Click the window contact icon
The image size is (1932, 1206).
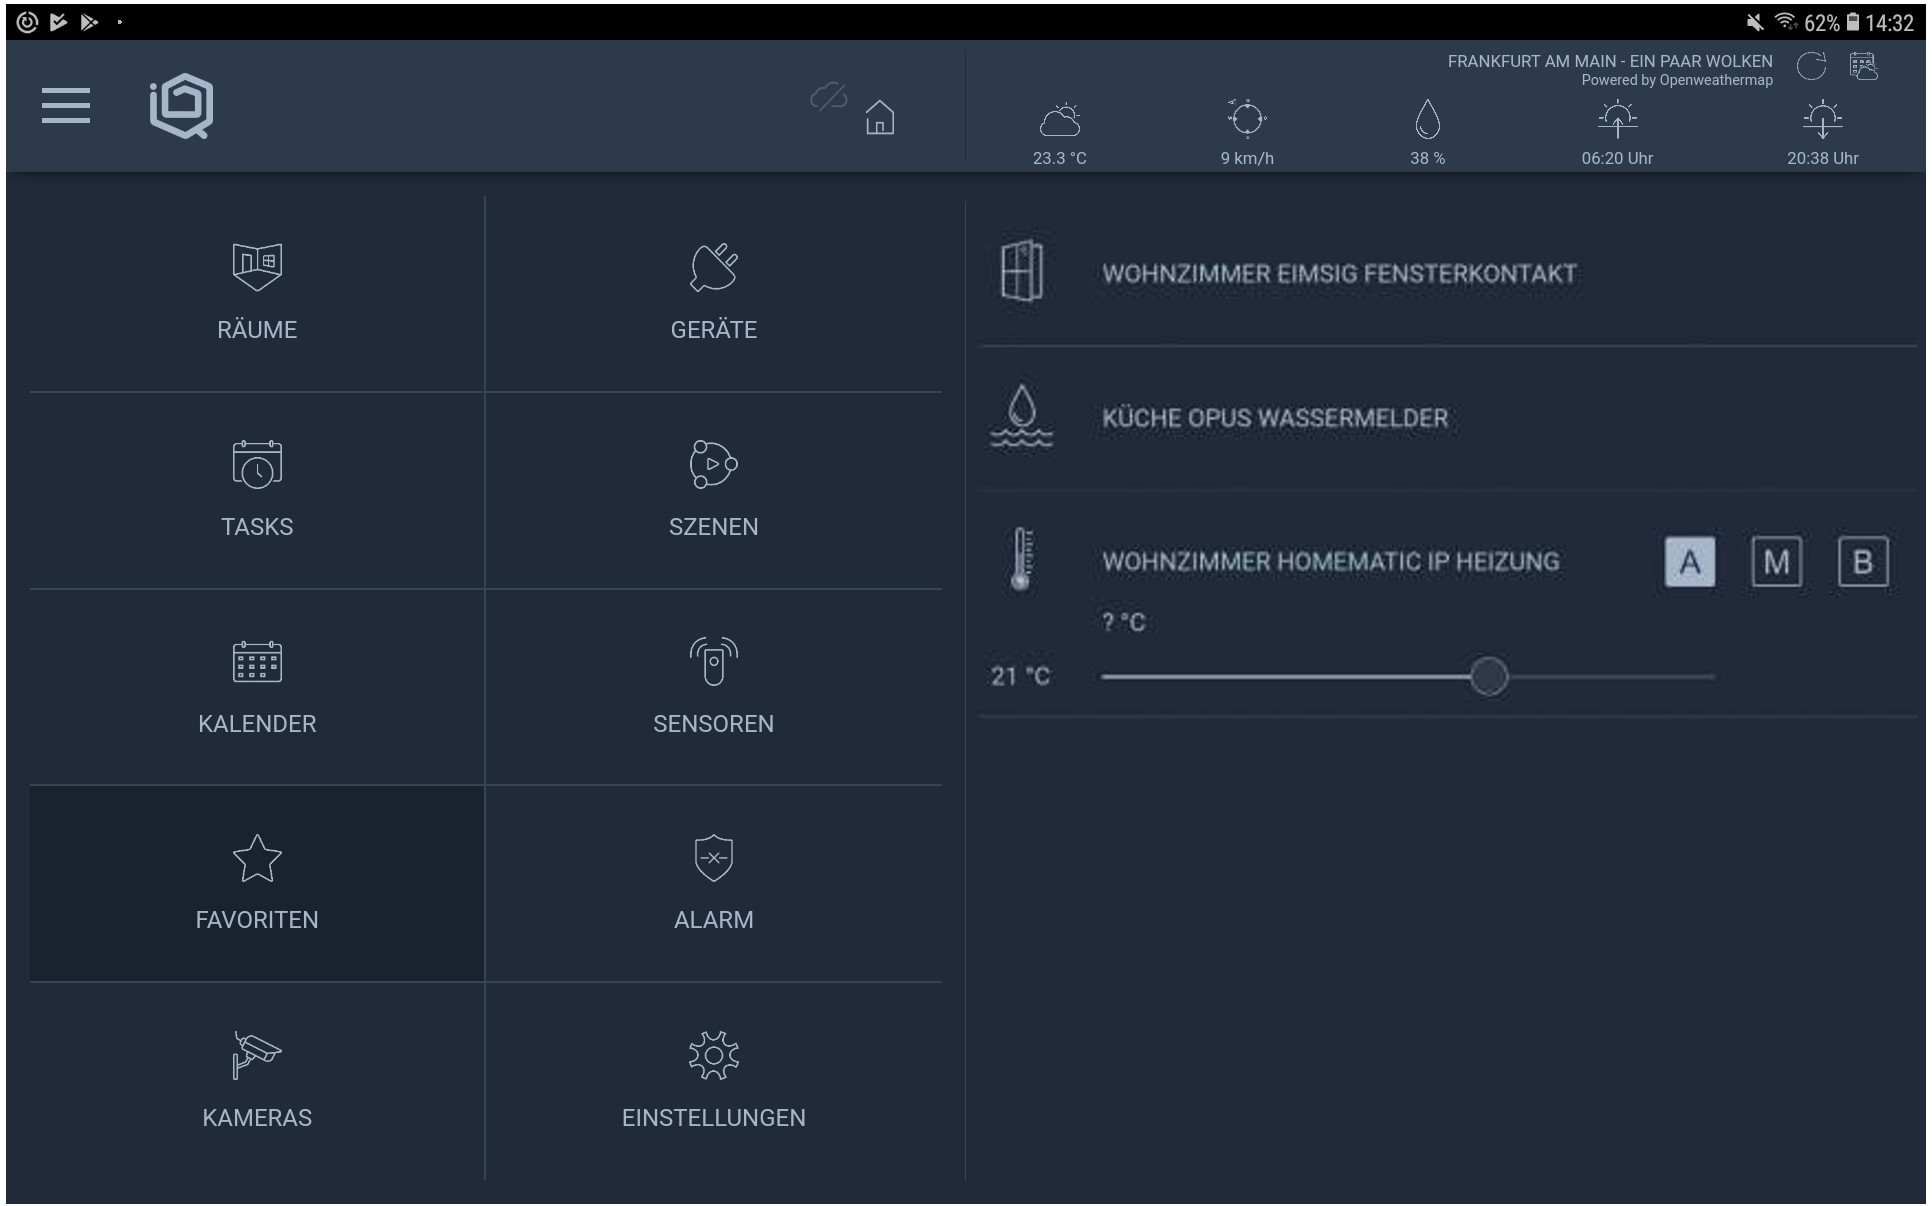[x=1021, y=271]
